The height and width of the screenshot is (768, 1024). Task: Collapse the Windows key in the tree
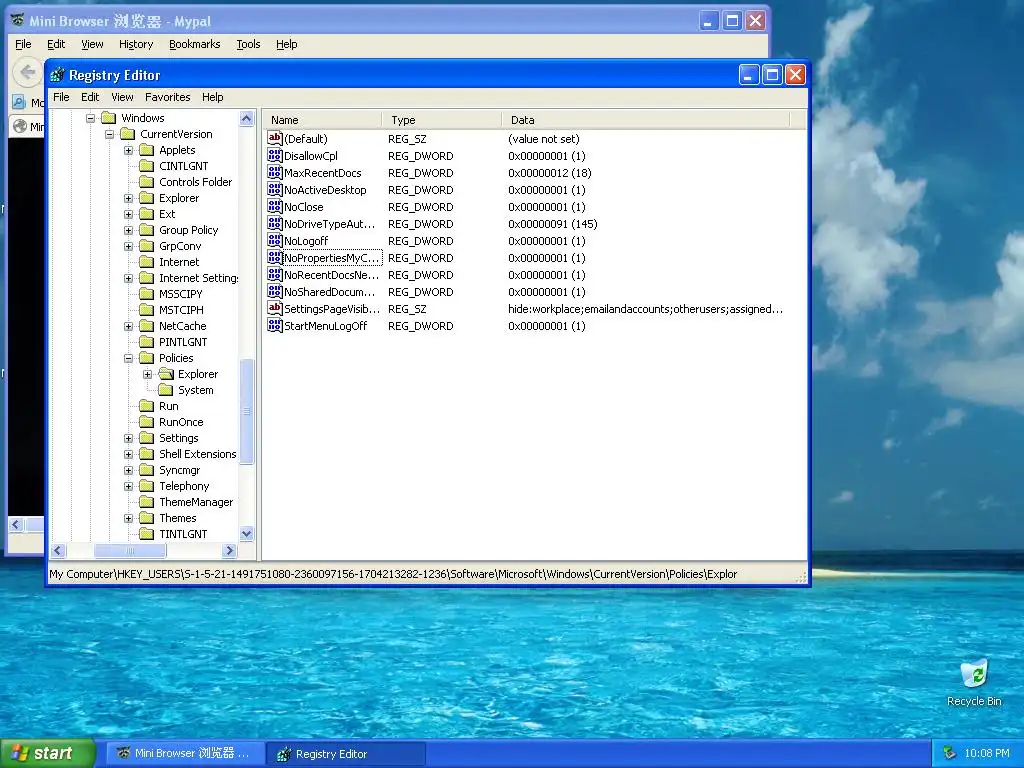click(91, 118)
